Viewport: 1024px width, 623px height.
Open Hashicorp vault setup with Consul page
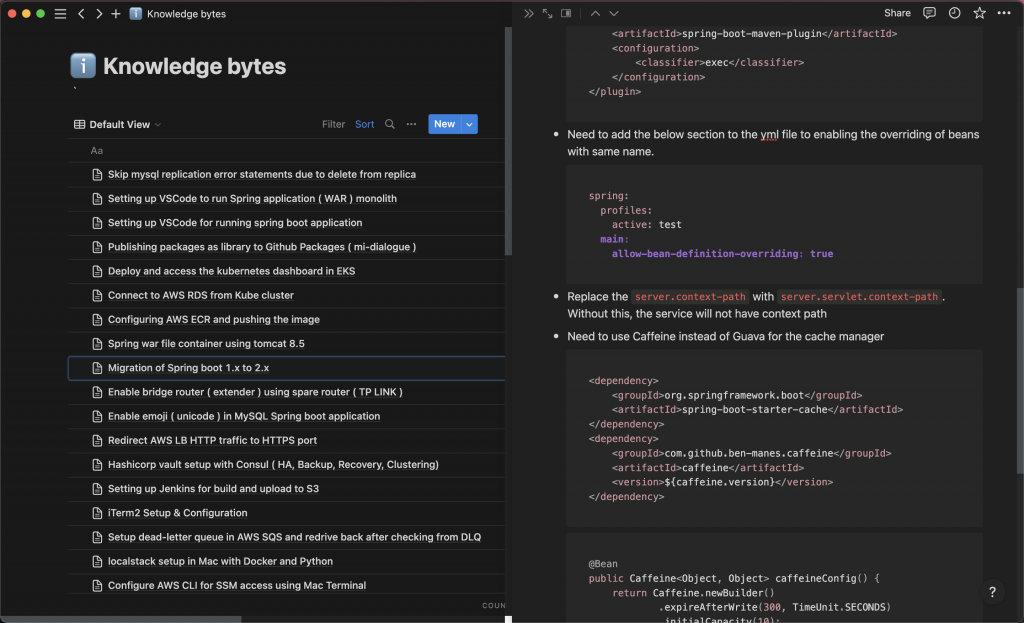click(273, 464)
